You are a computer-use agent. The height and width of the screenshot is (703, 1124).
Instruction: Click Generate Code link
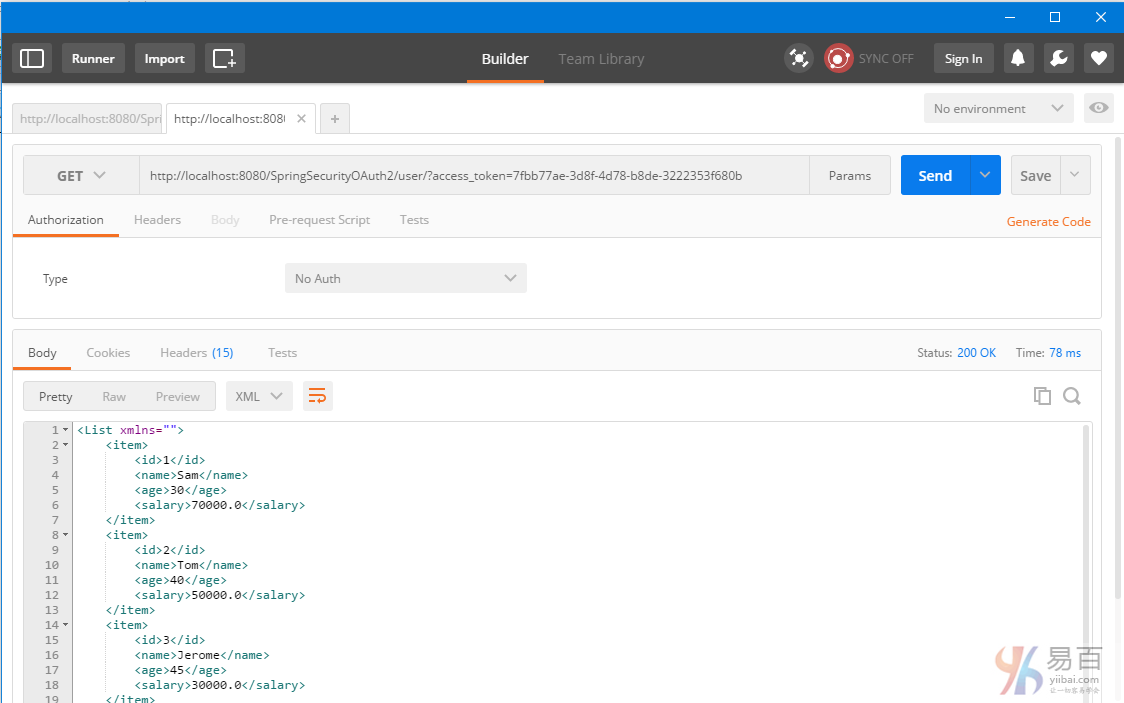[1048, 221]
